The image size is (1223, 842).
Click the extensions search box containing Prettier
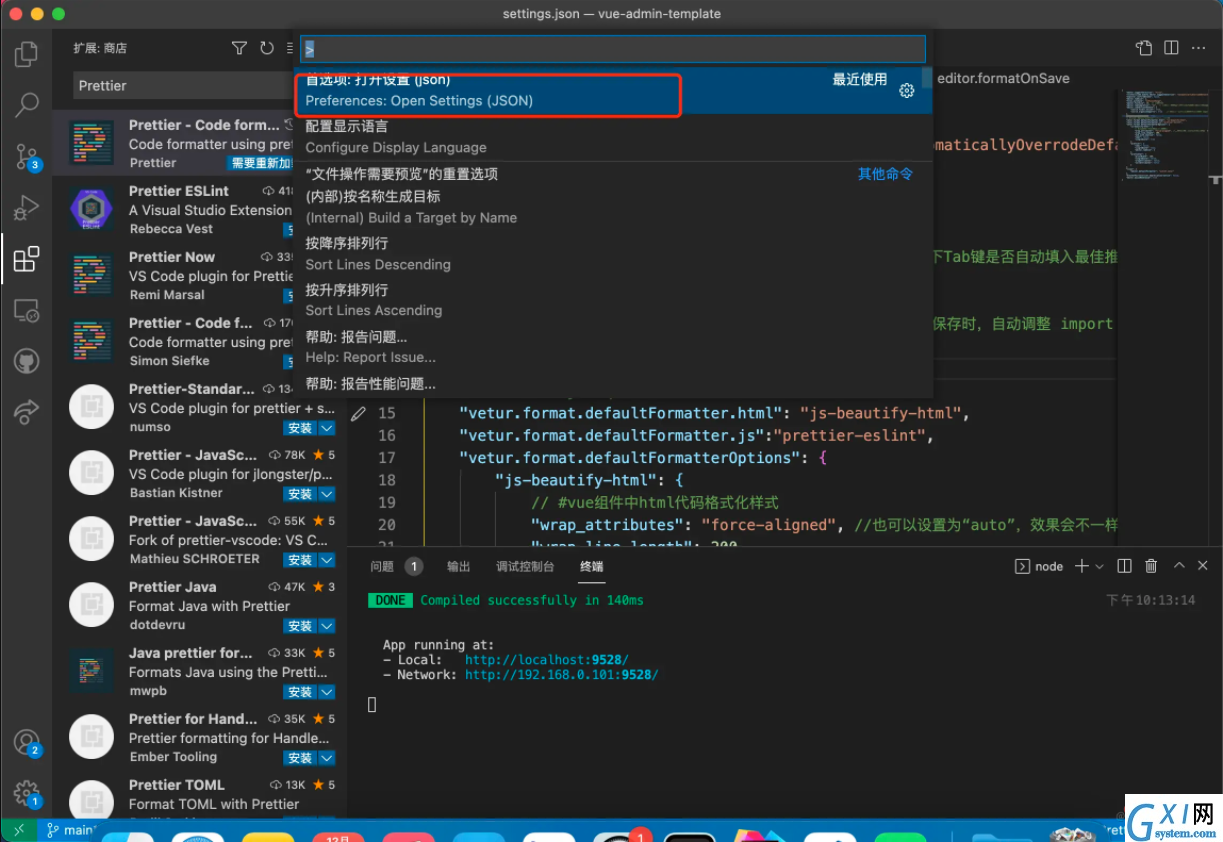tap(184, 86)
